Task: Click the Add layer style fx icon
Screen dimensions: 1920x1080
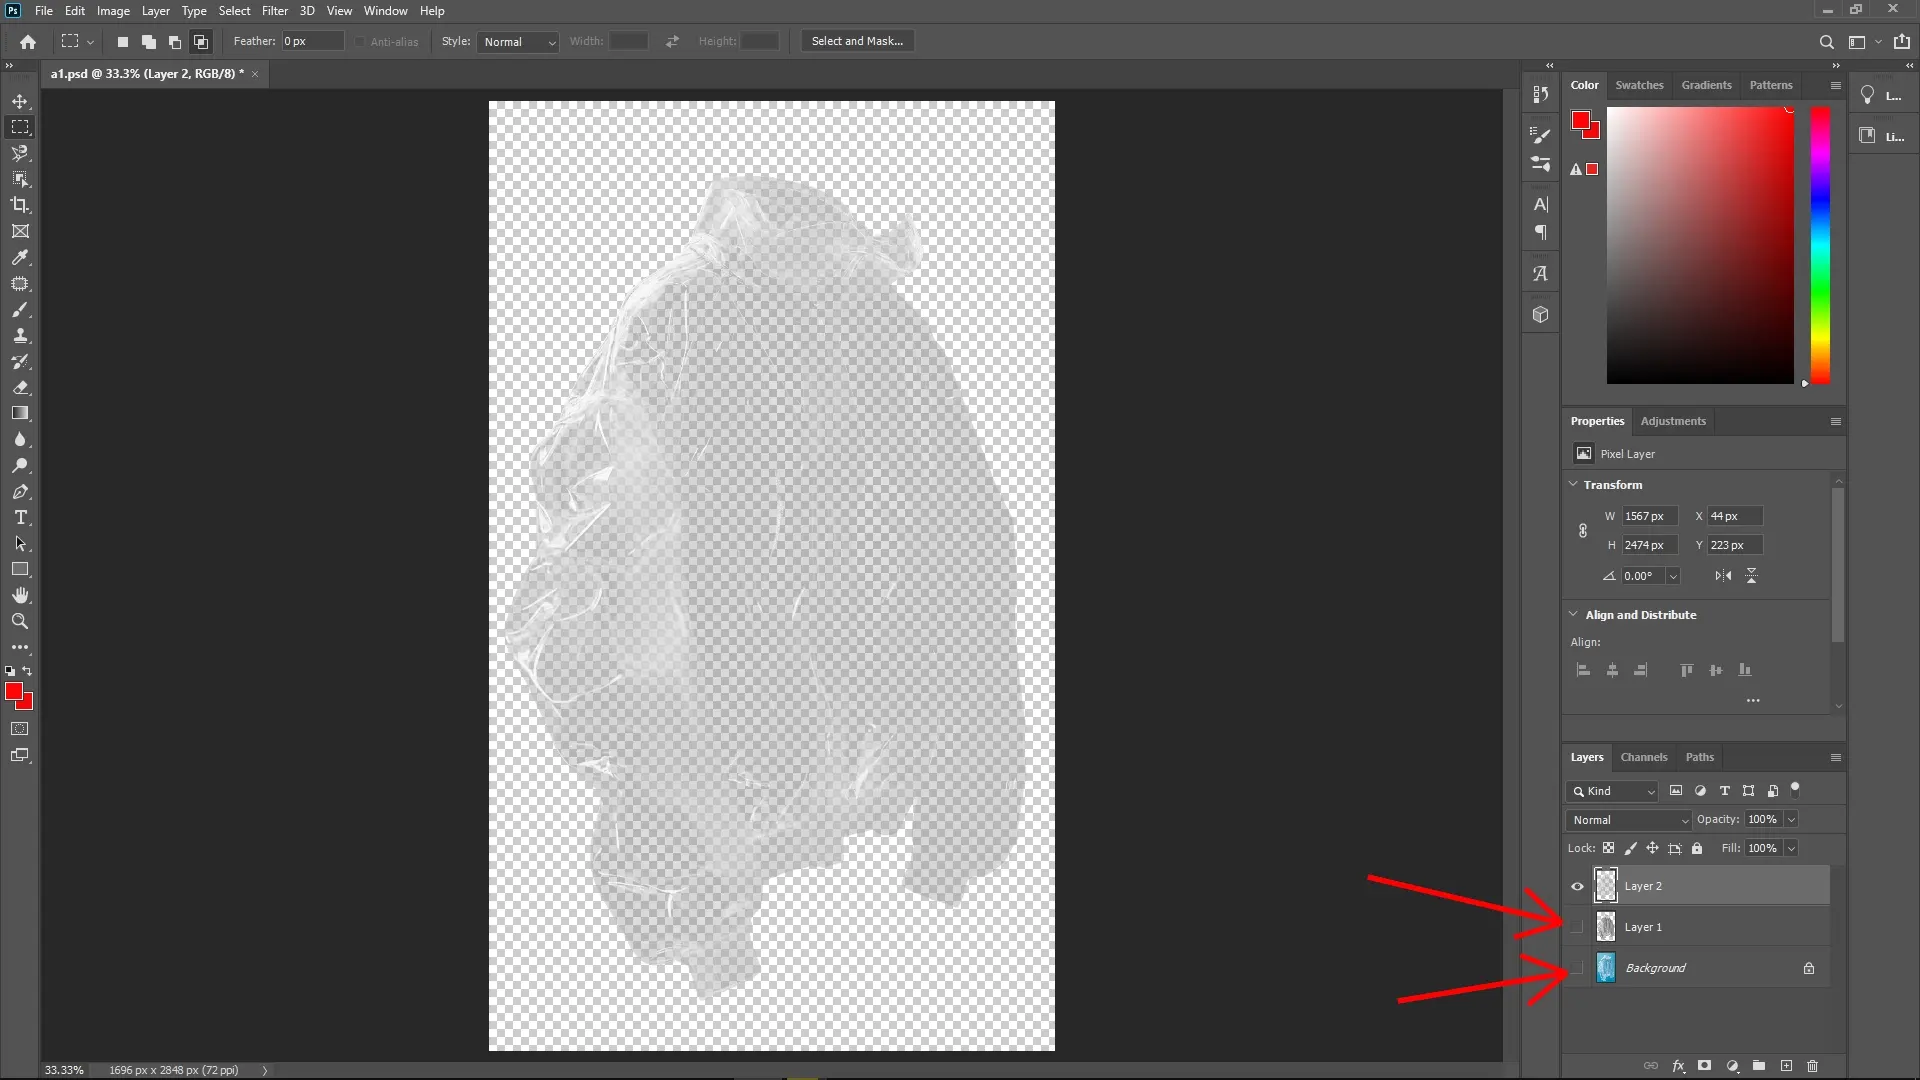Action: click(1678, 1066)
